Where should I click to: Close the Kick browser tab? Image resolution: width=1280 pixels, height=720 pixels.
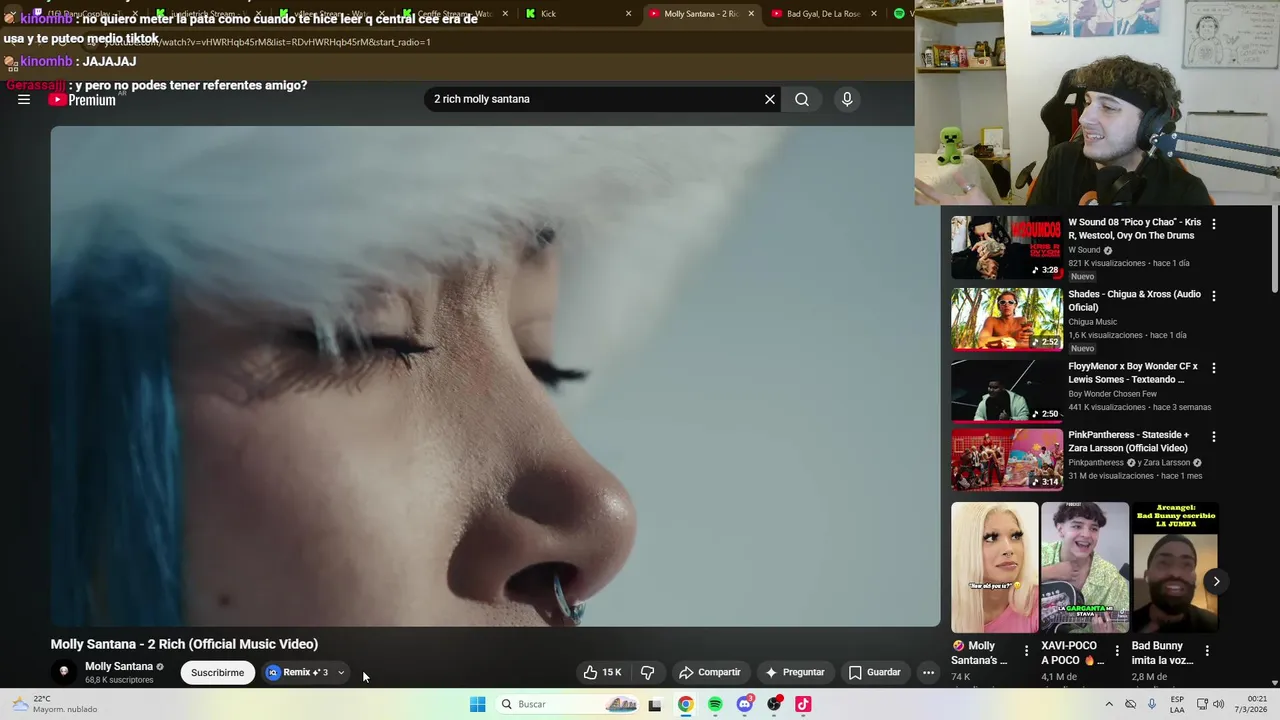click(x=628, y=13)
